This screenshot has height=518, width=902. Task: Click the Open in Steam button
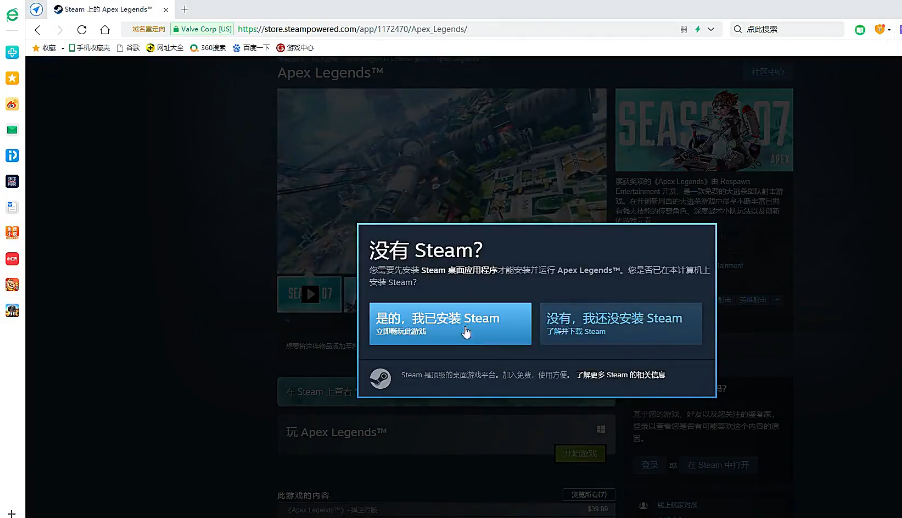(x=719, y=465)
